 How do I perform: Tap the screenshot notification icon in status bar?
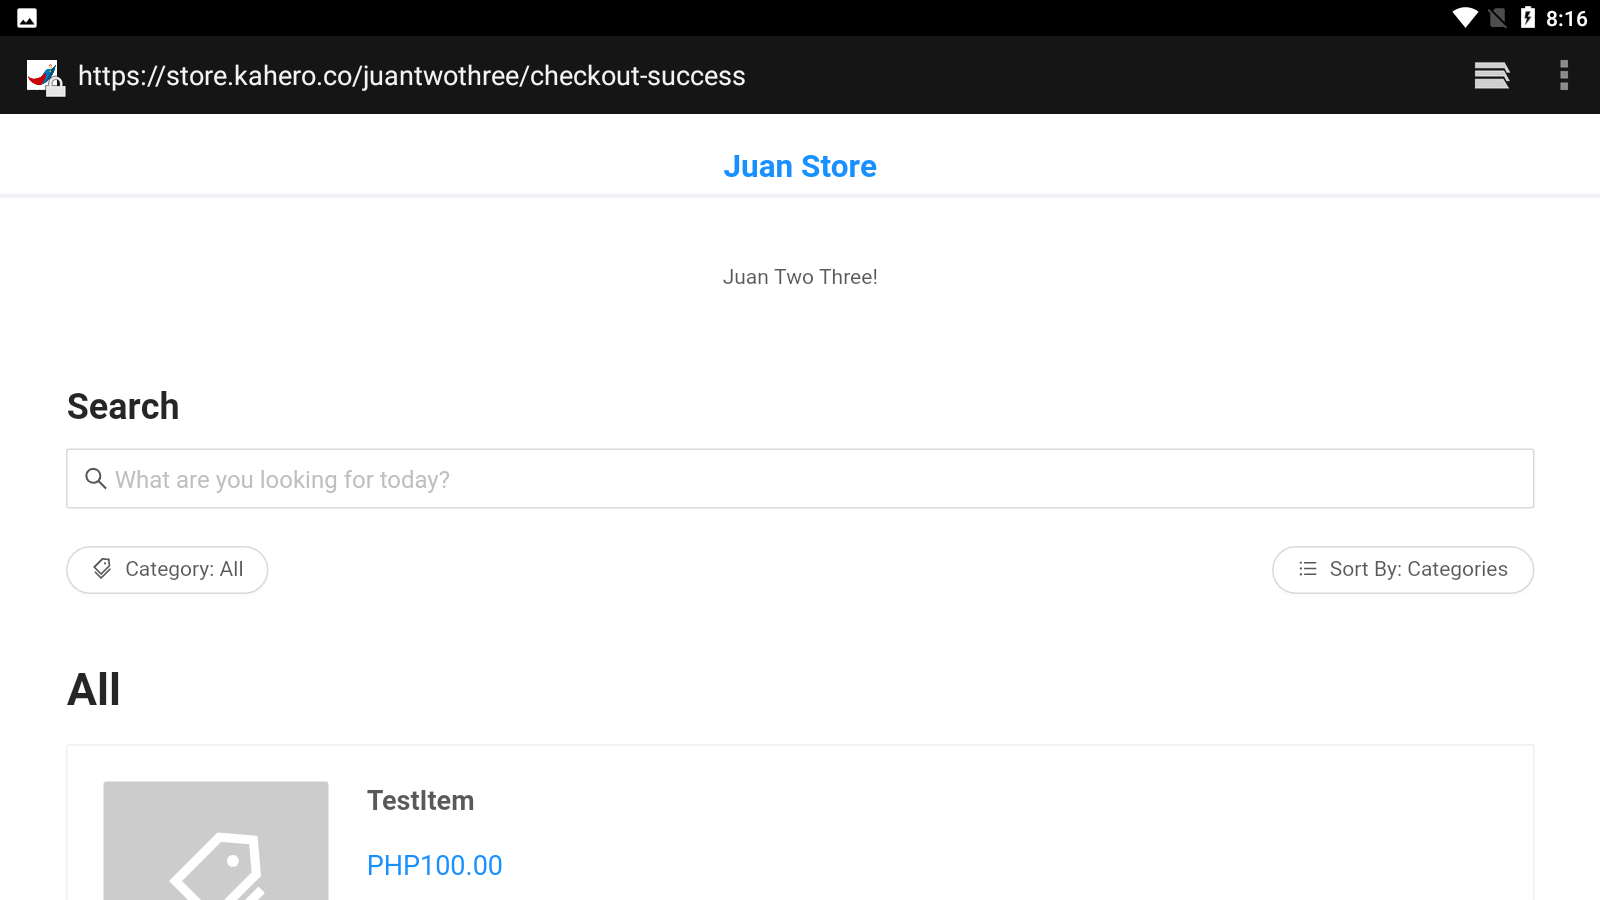click(x=27, y=18)
